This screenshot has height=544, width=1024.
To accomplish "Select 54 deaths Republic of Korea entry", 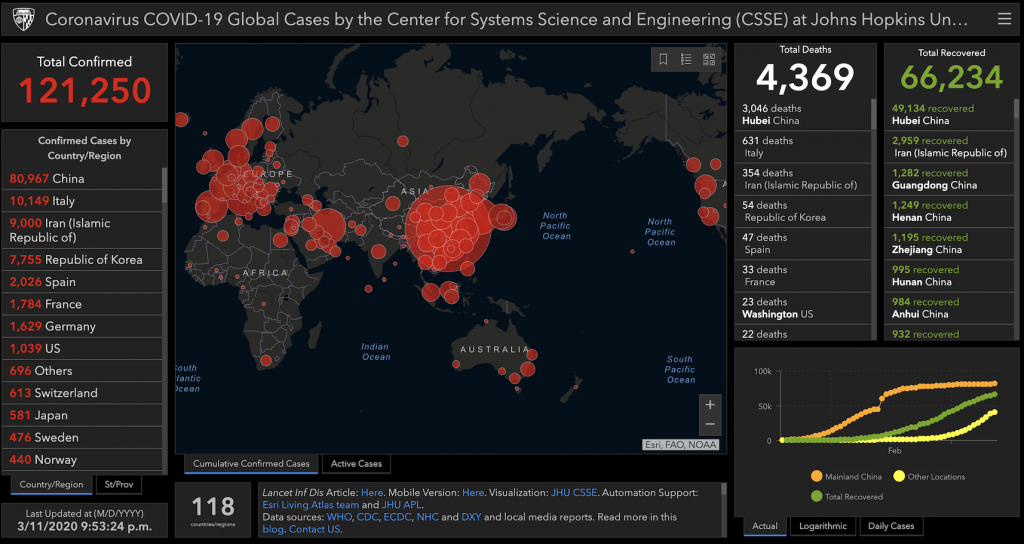I will click(803, 211).
